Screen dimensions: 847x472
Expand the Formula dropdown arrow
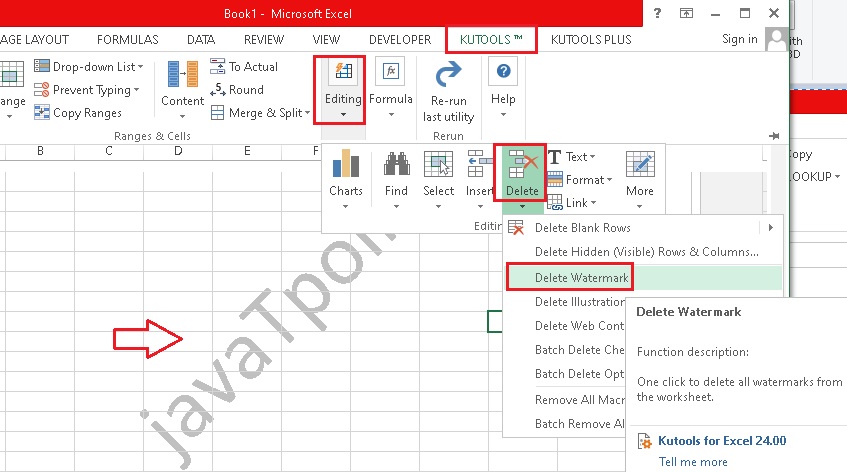(x=391, y=114)
